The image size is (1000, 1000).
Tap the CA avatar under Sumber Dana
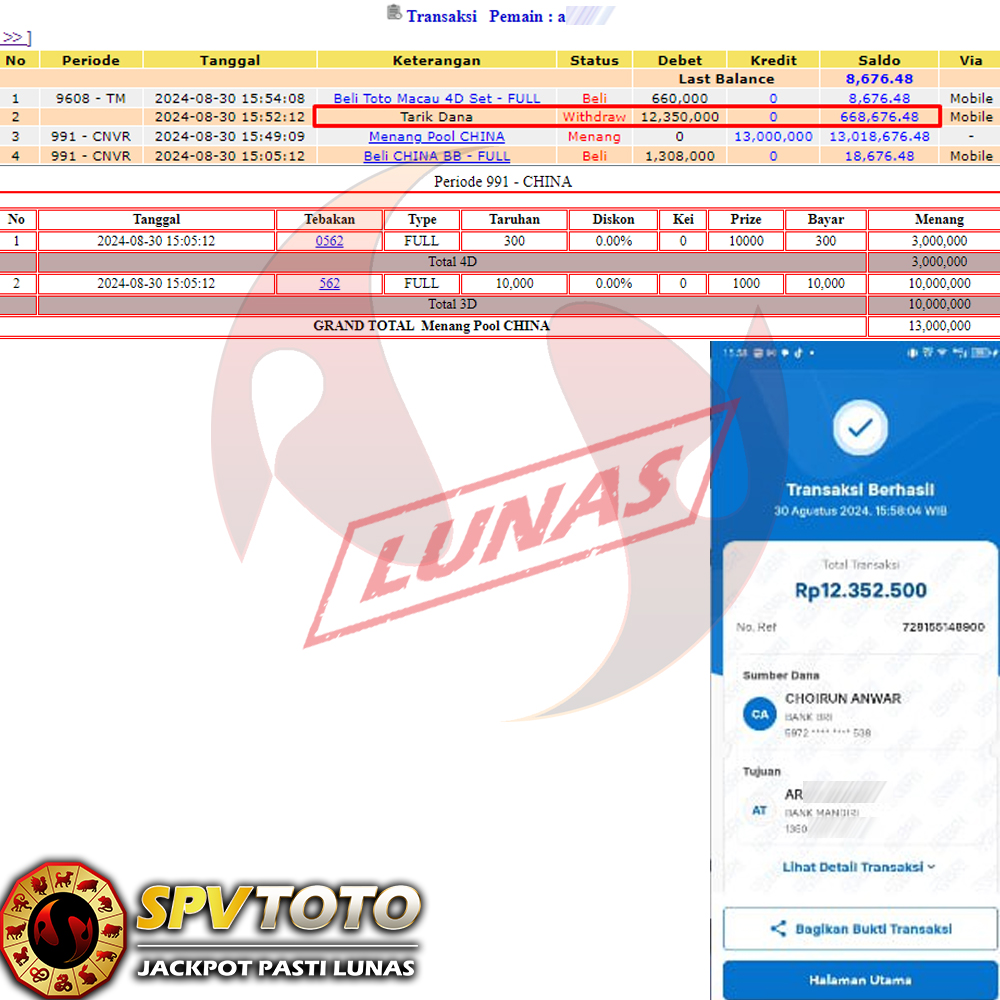tap(760, 714)
